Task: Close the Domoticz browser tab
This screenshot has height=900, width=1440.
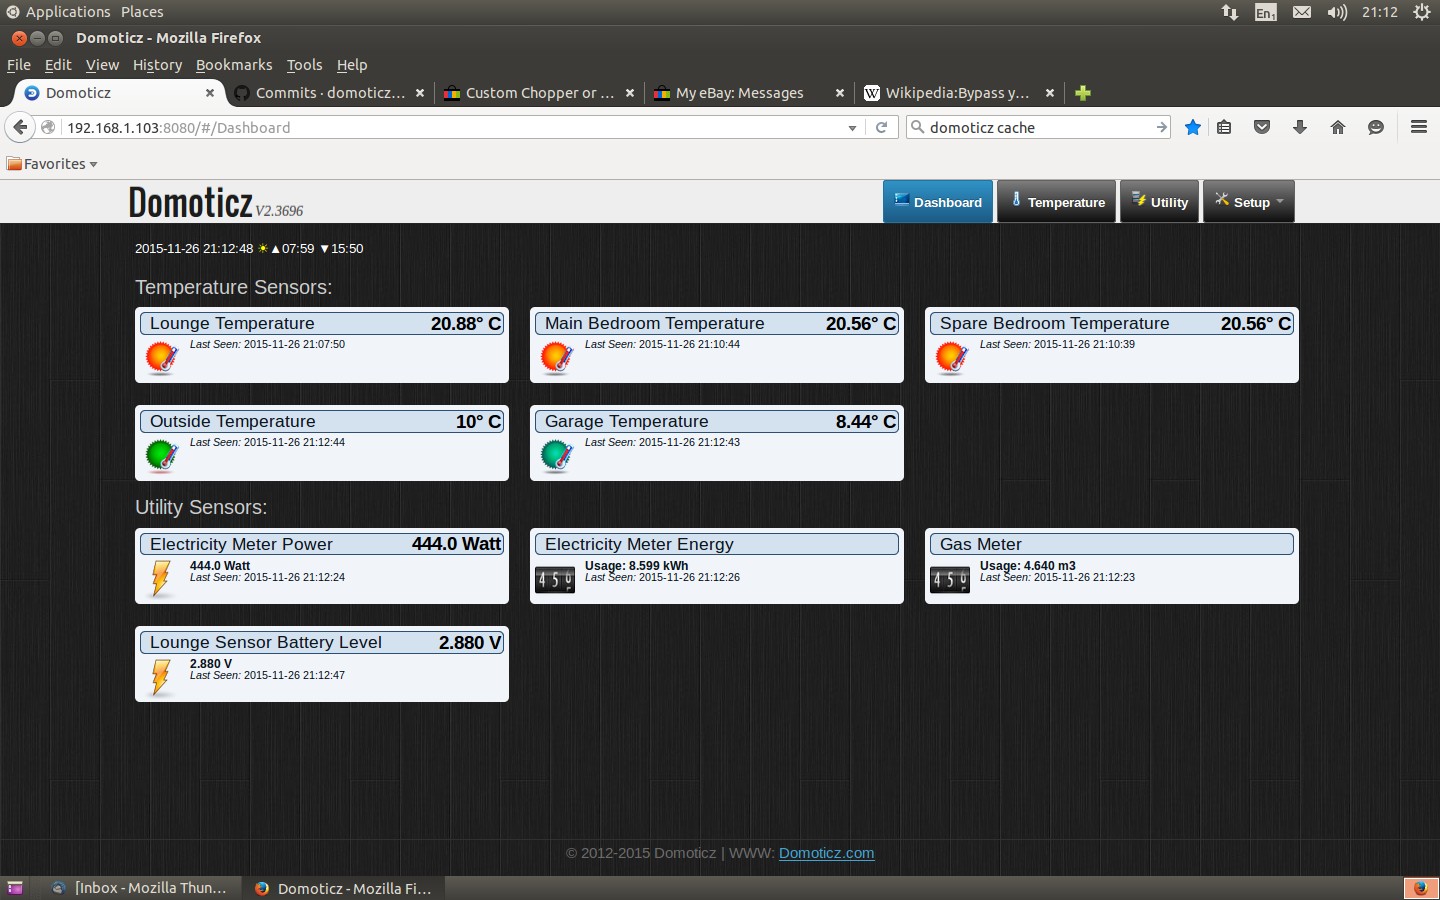Action: (210, 93)
